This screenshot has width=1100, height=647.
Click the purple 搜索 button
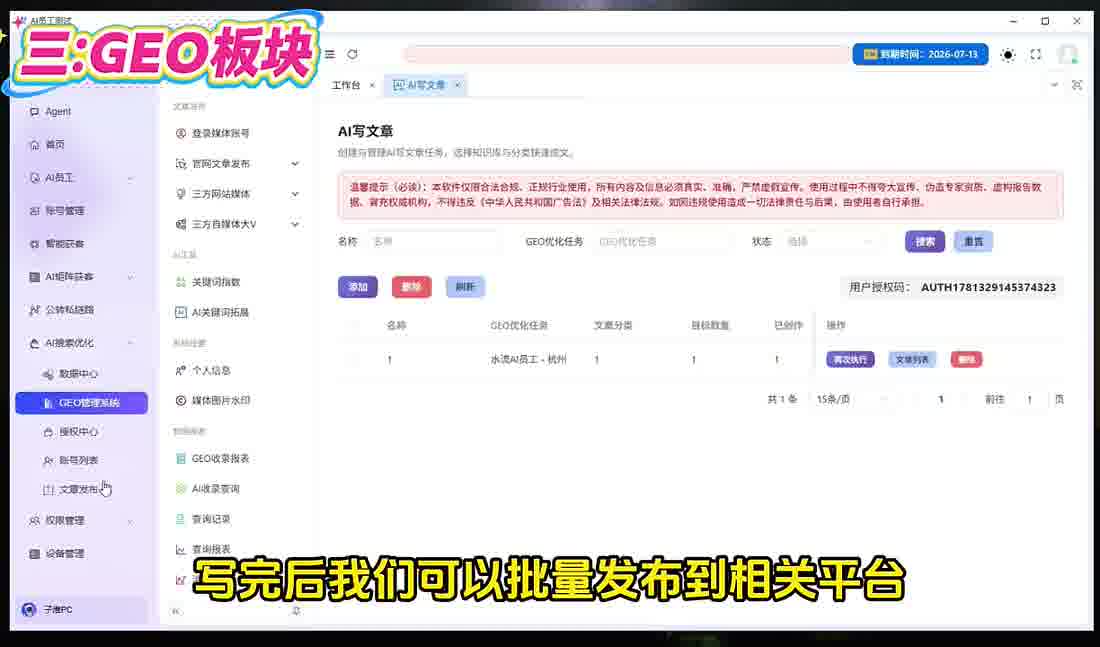click(925, 241)
